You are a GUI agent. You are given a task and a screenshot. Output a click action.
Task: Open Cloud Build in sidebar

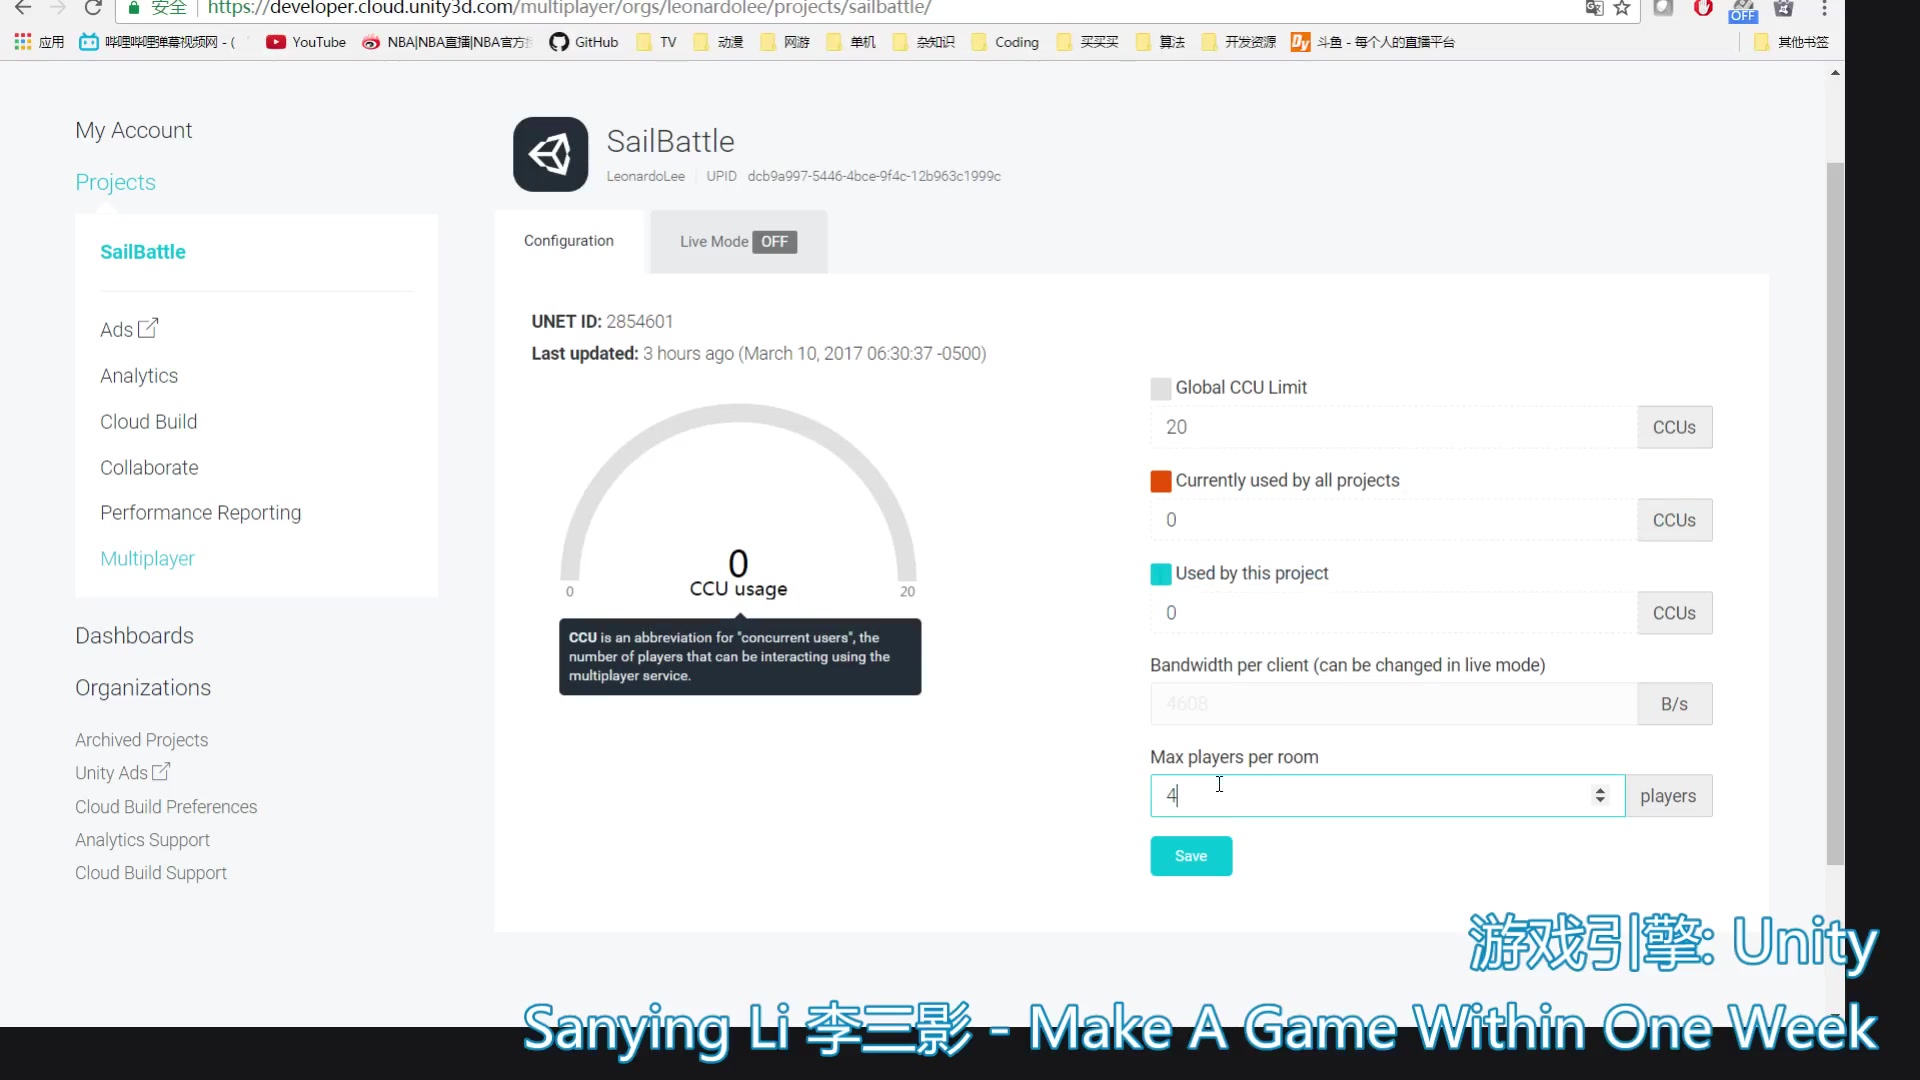pos(148,422)
